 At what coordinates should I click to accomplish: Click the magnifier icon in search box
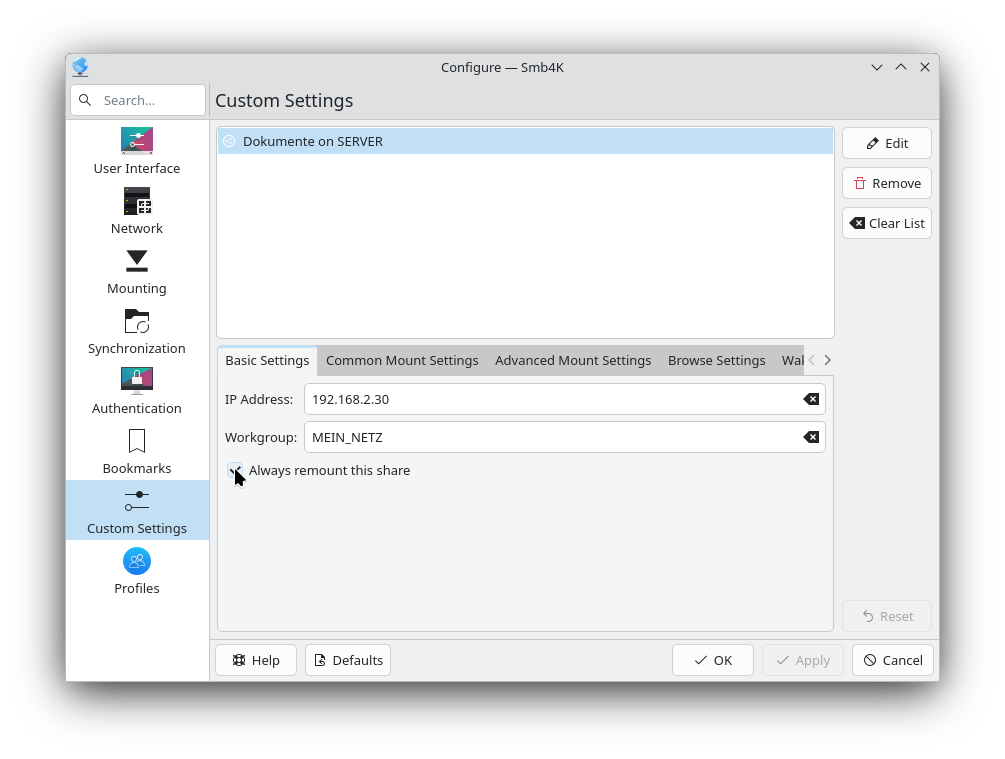pos(85,100)
